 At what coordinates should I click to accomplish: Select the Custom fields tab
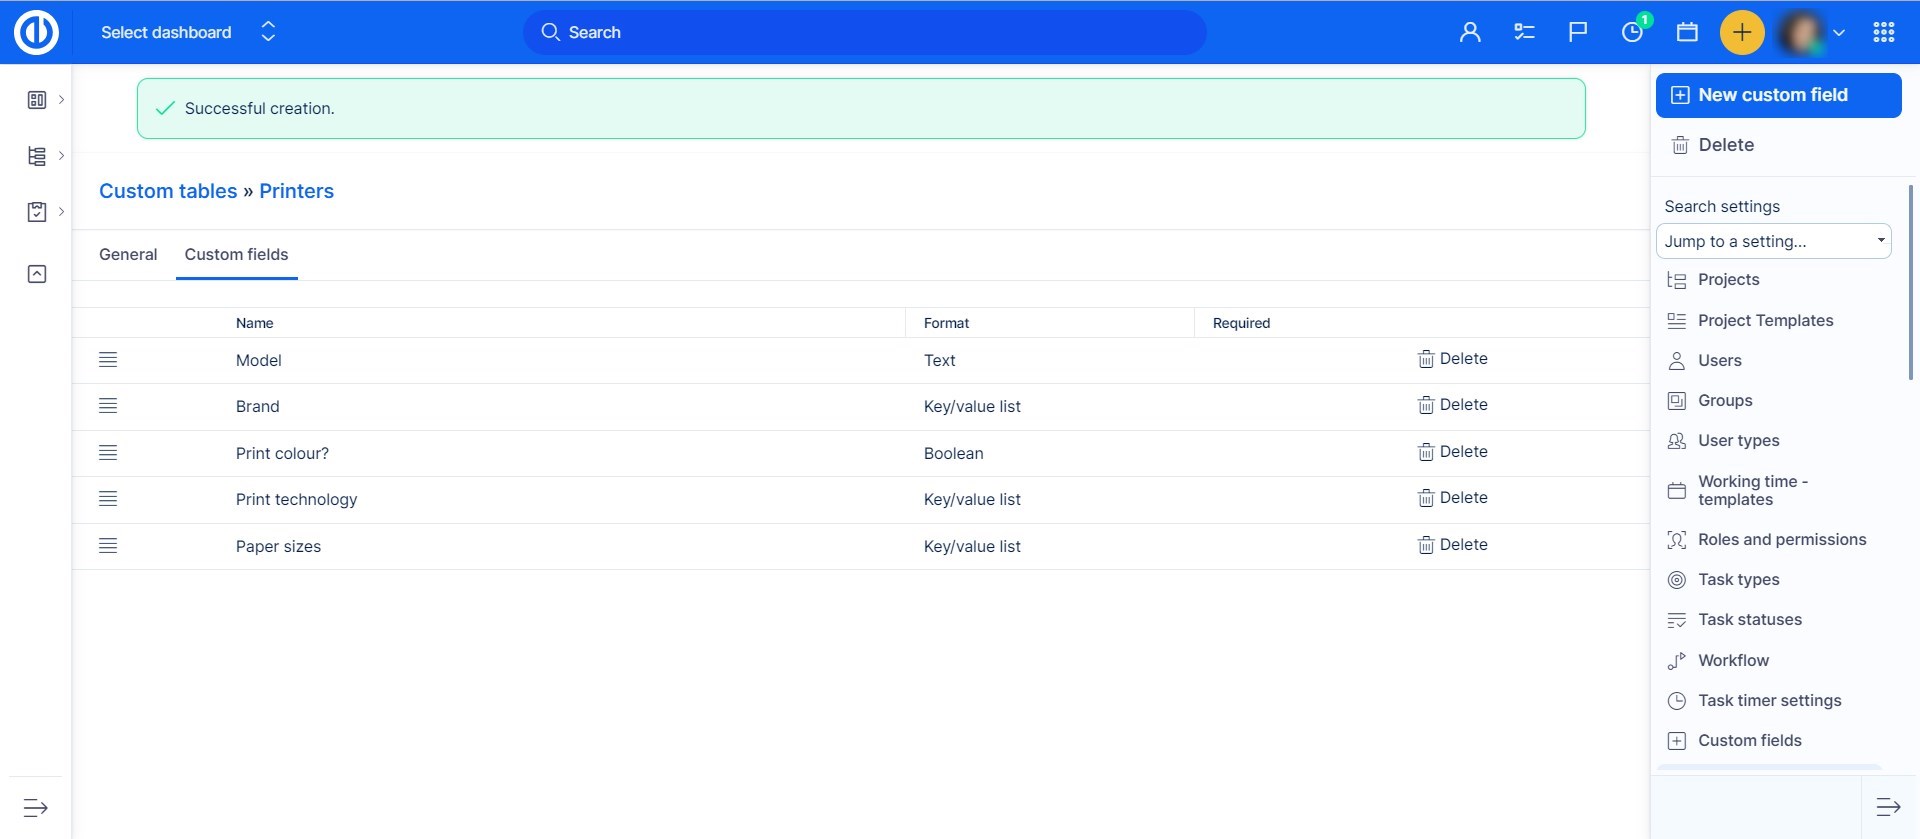pyautogui.click(x=236, y=254)
